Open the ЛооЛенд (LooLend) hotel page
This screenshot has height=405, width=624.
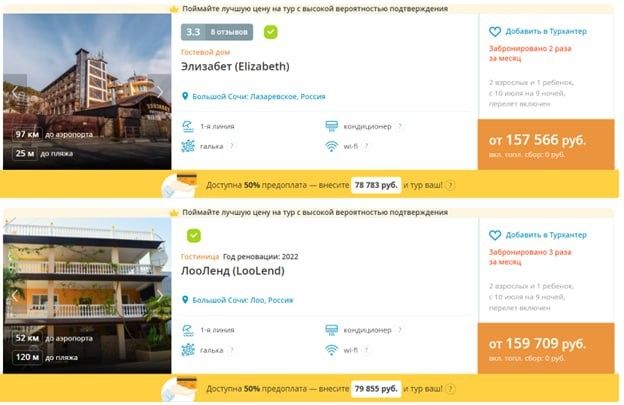click(233, 271)
